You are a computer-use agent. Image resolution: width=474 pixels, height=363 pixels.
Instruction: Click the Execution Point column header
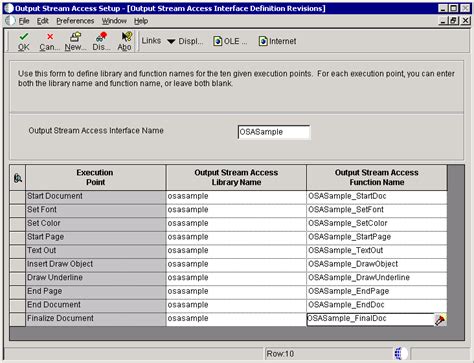click(95, 177)
